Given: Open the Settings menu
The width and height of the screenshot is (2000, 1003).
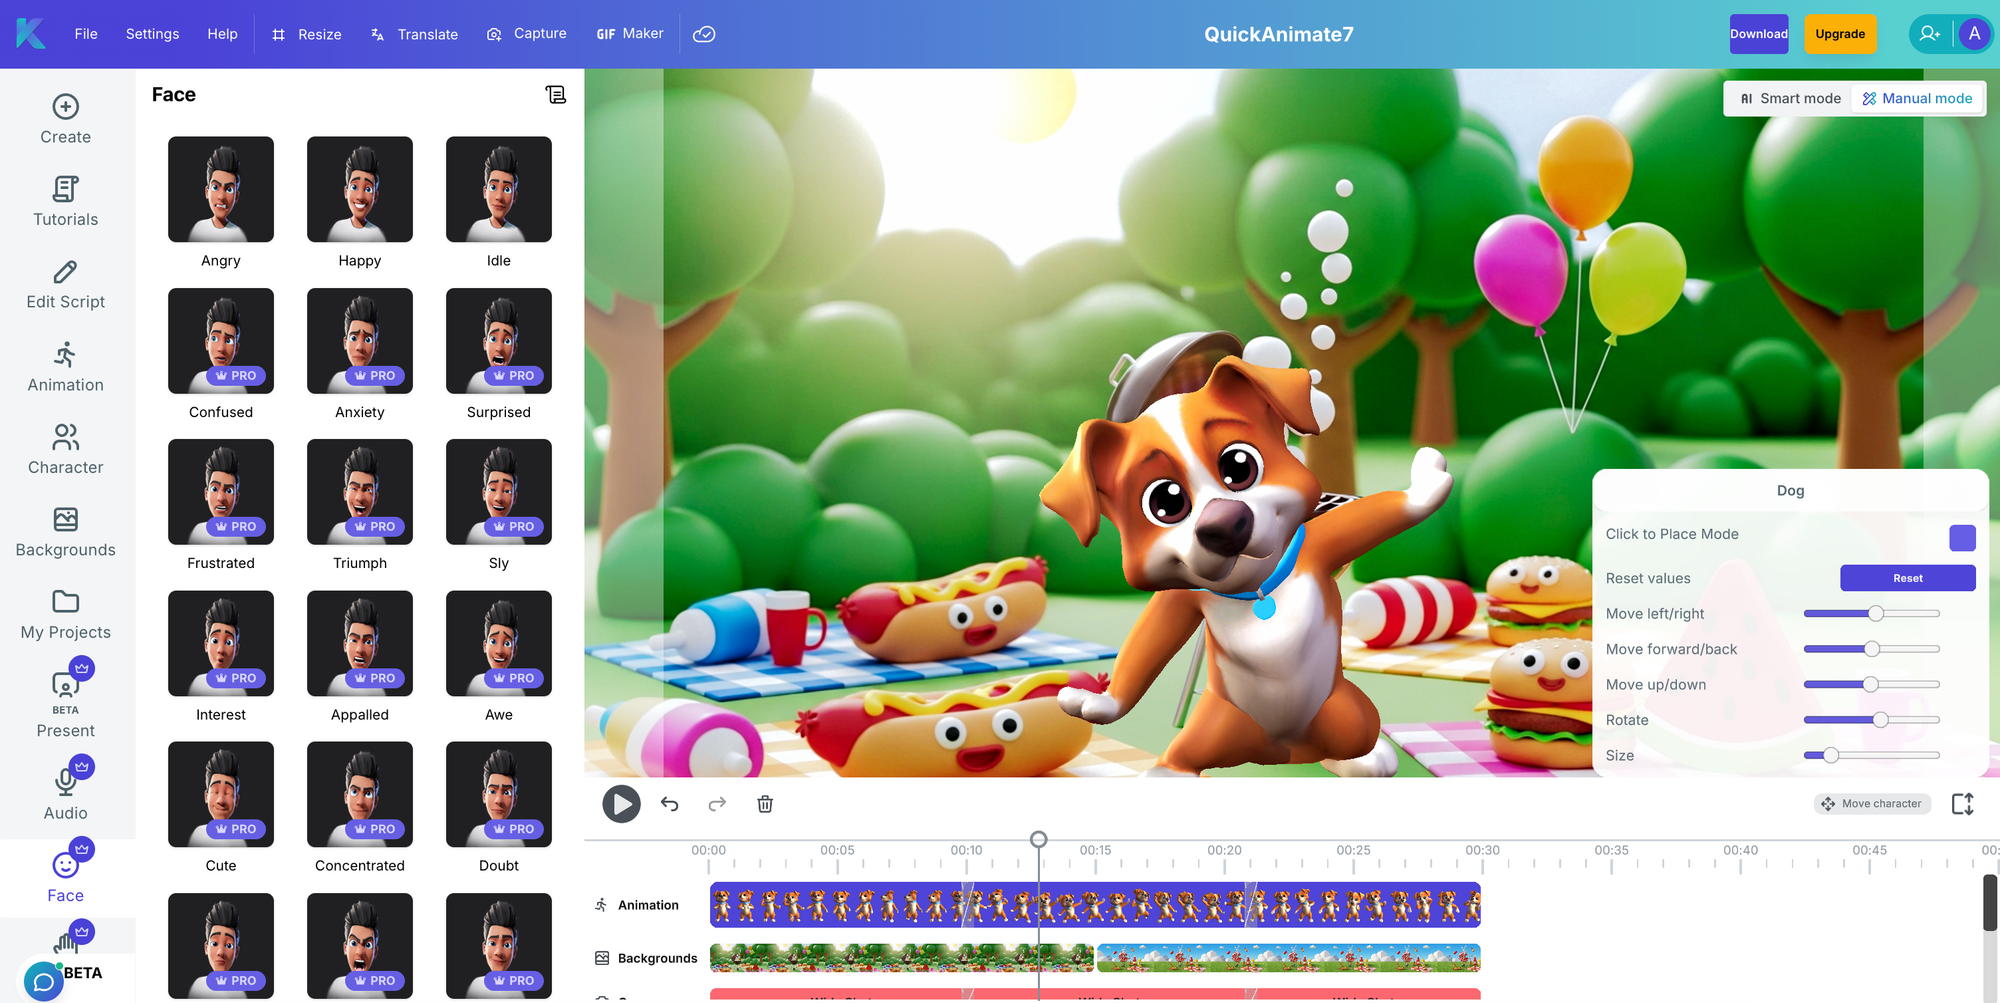Looking at the screenshot, I should tap(152, 33).
